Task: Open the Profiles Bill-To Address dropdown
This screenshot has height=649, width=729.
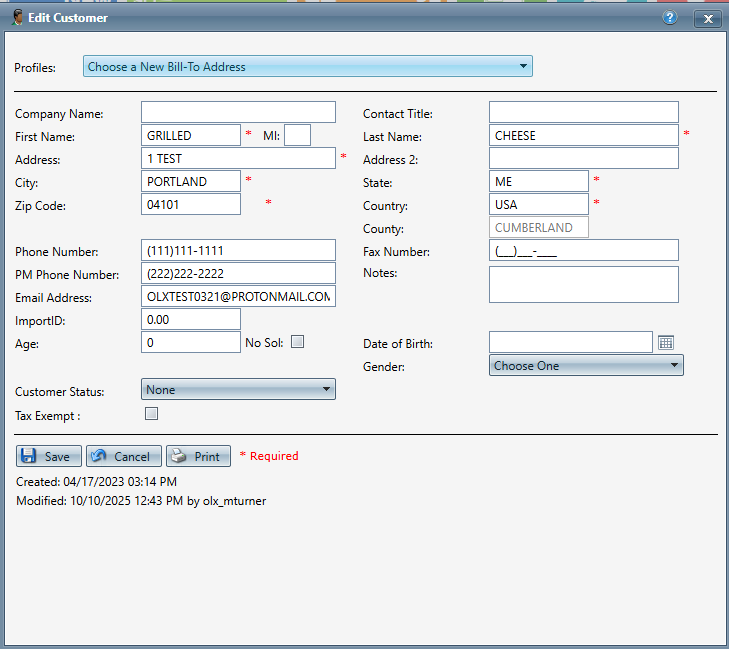Action: tap(307, 67)
